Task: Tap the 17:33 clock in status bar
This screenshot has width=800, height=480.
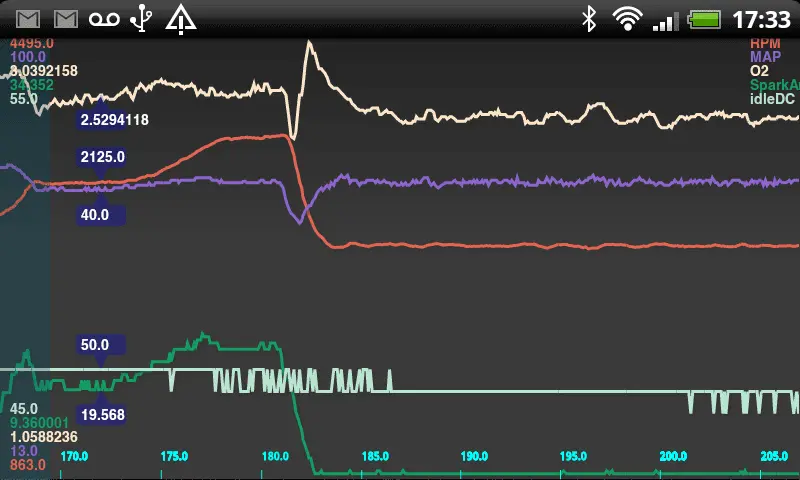Action: 761,18
